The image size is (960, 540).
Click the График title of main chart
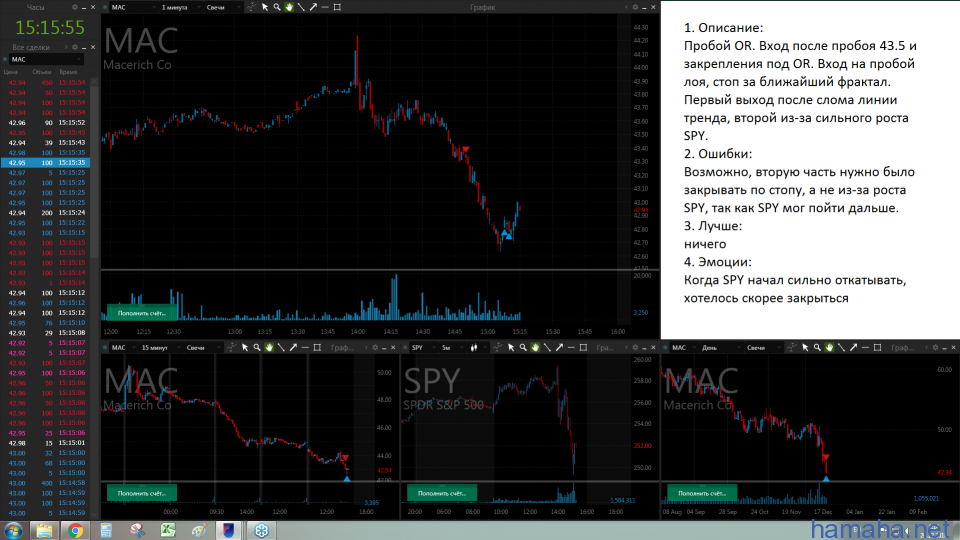click(x=482, y=7)
